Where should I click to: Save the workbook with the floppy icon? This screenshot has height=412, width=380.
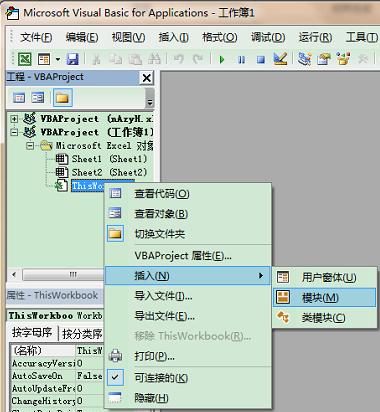click(72, 59)
